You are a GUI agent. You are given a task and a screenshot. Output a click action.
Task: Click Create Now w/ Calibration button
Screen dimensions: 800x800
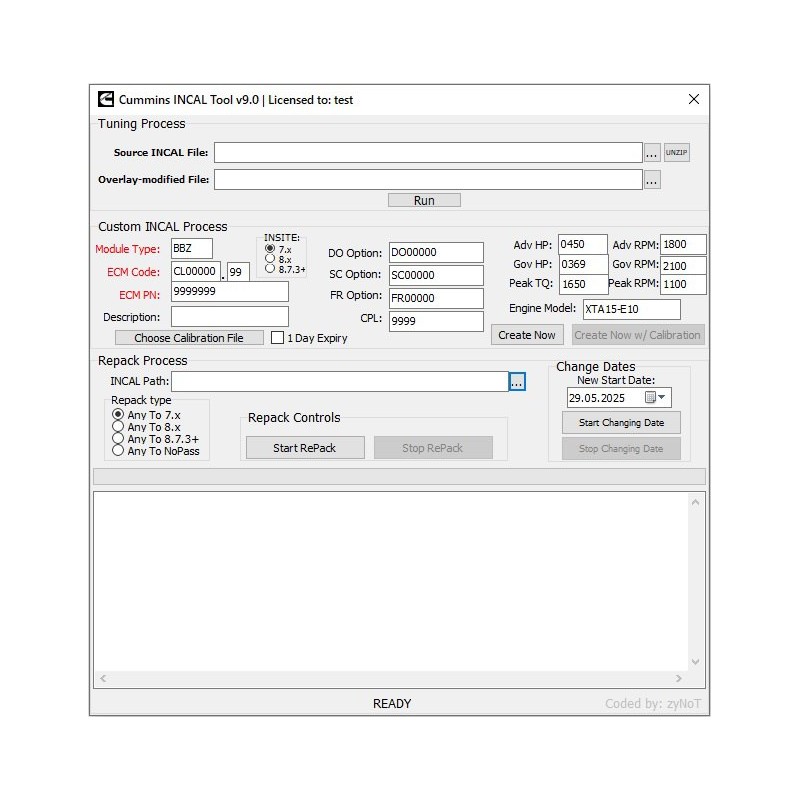638,335
